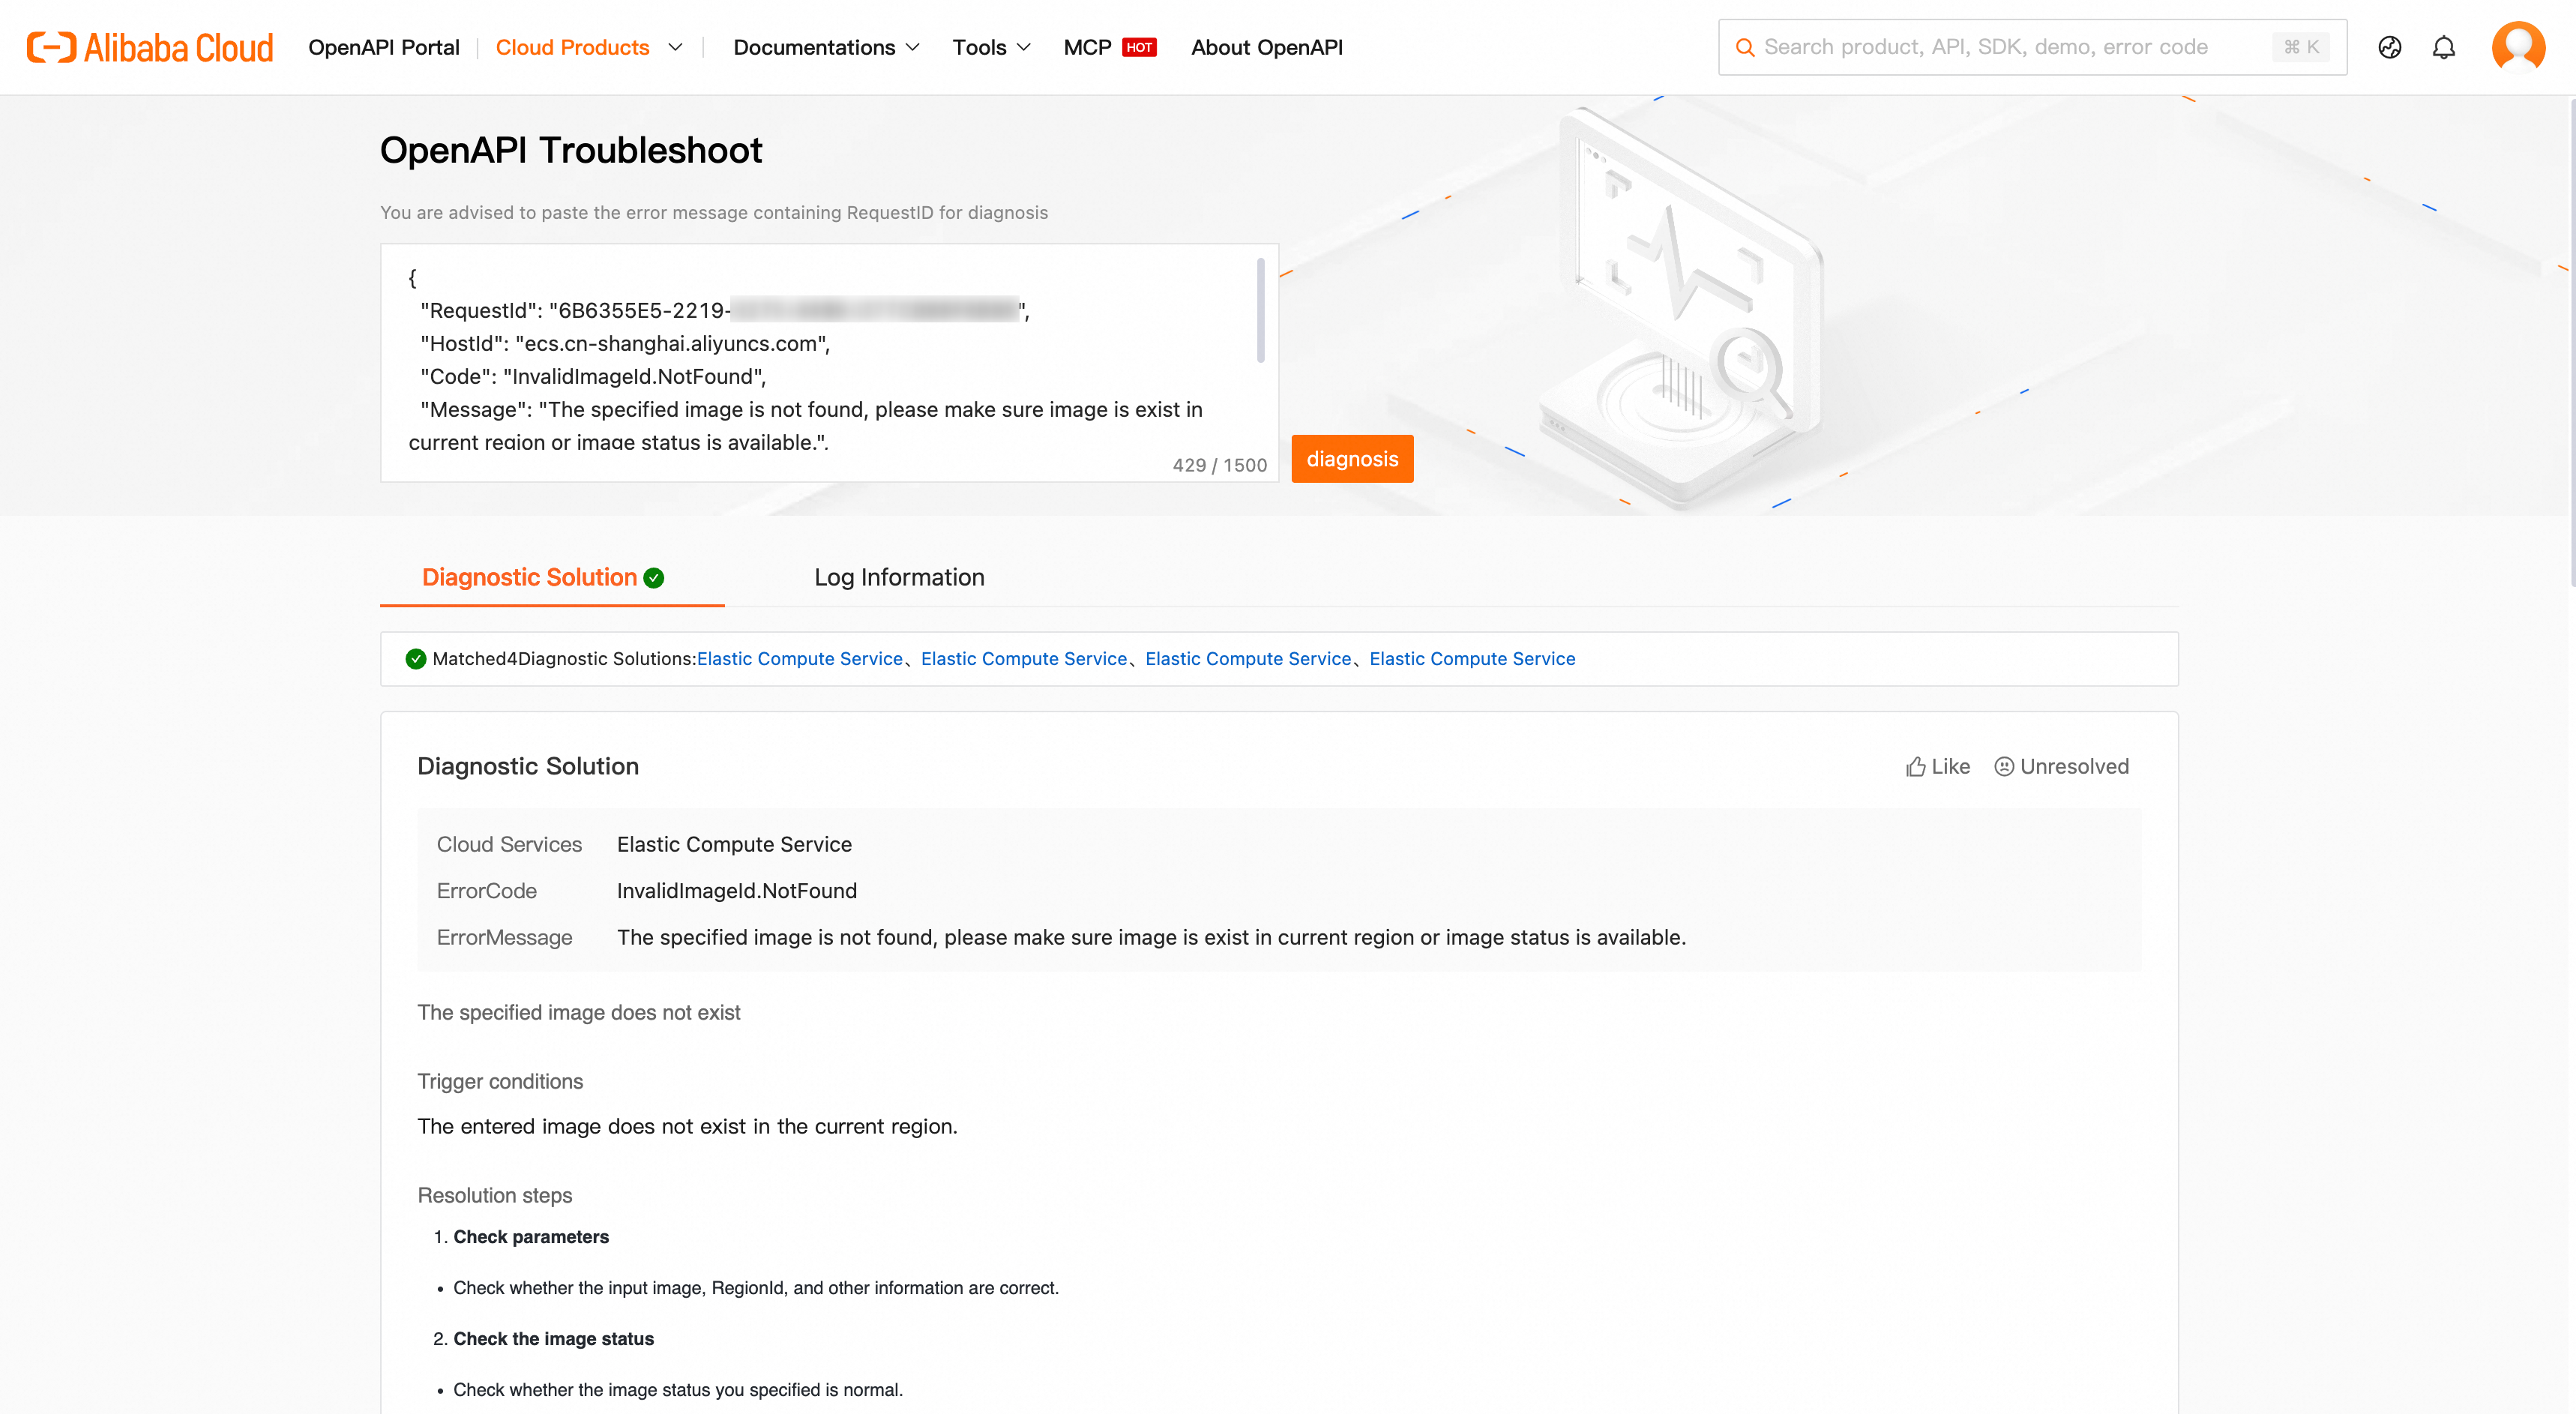Go to the OpenAPI Portal
Viewport: 2576px width, 1414px height.
[384, 47]
